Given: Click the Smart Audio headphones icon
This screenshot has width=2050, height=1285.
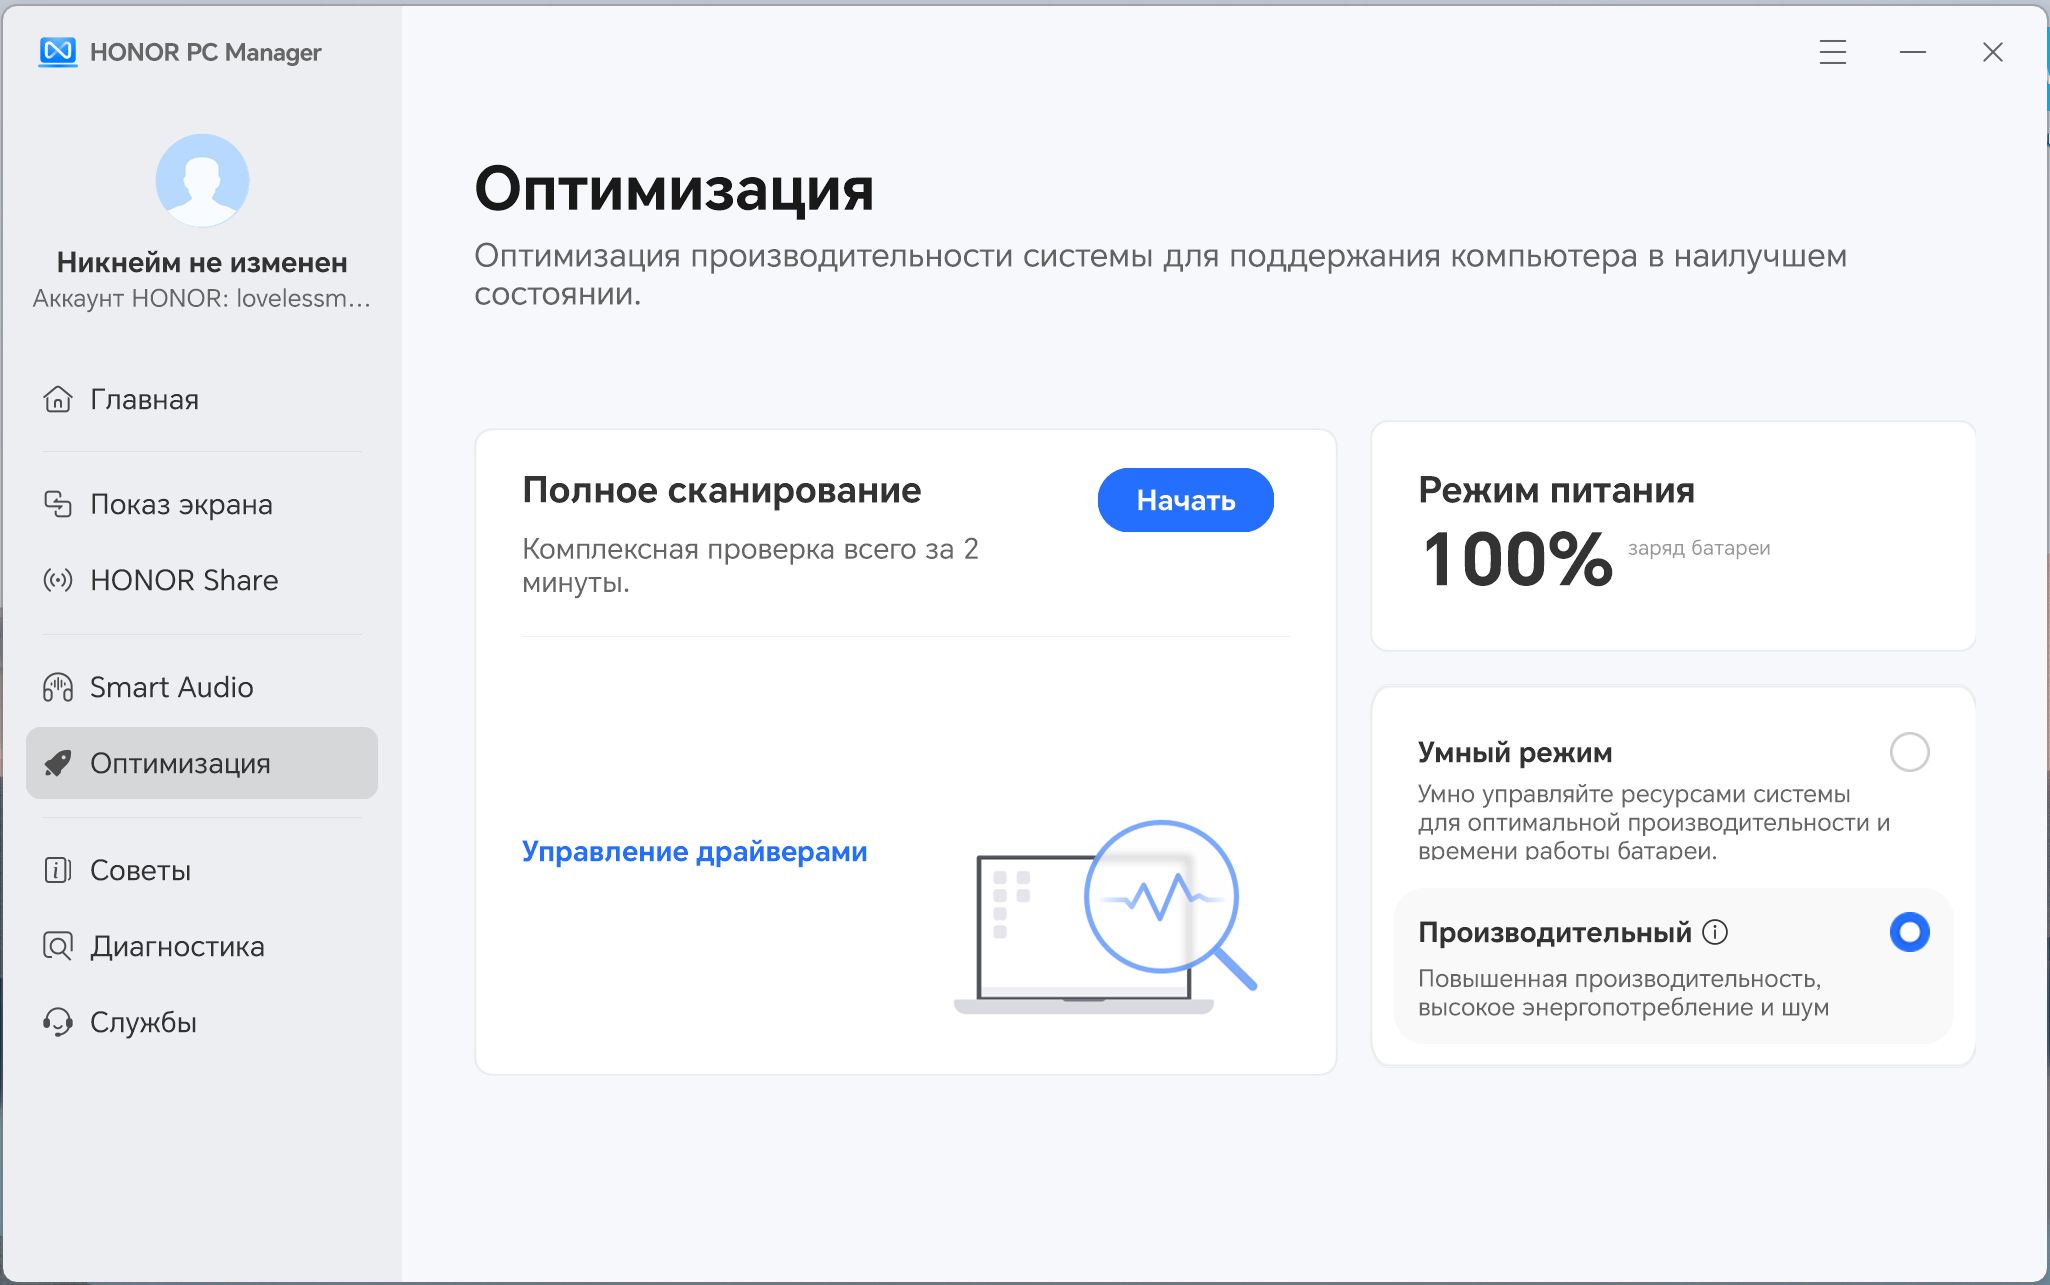Looking at the screenshot, I should (x=58, y=687).
